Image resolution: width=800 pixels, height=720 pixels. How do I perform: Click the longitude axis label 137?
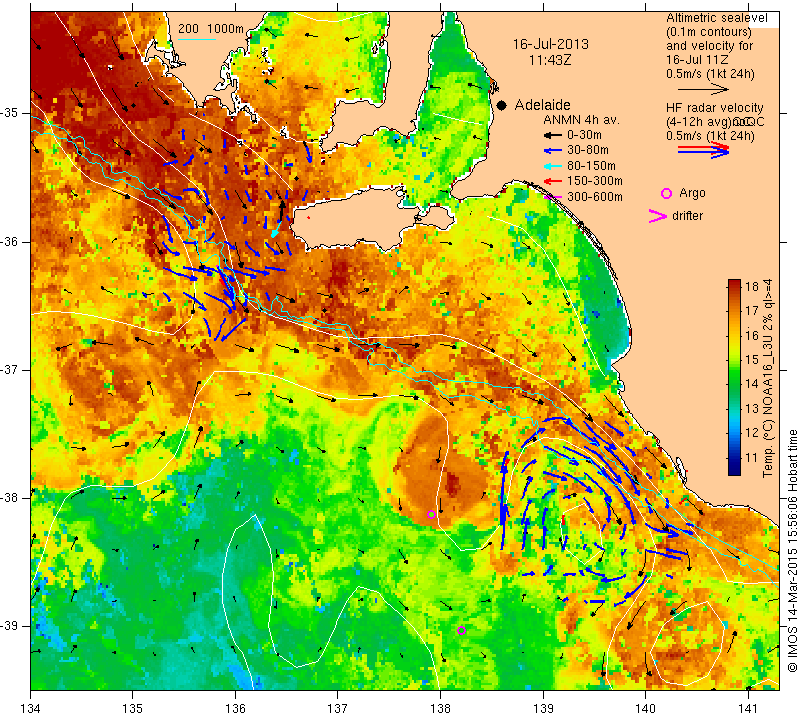[x=337, y=709]
